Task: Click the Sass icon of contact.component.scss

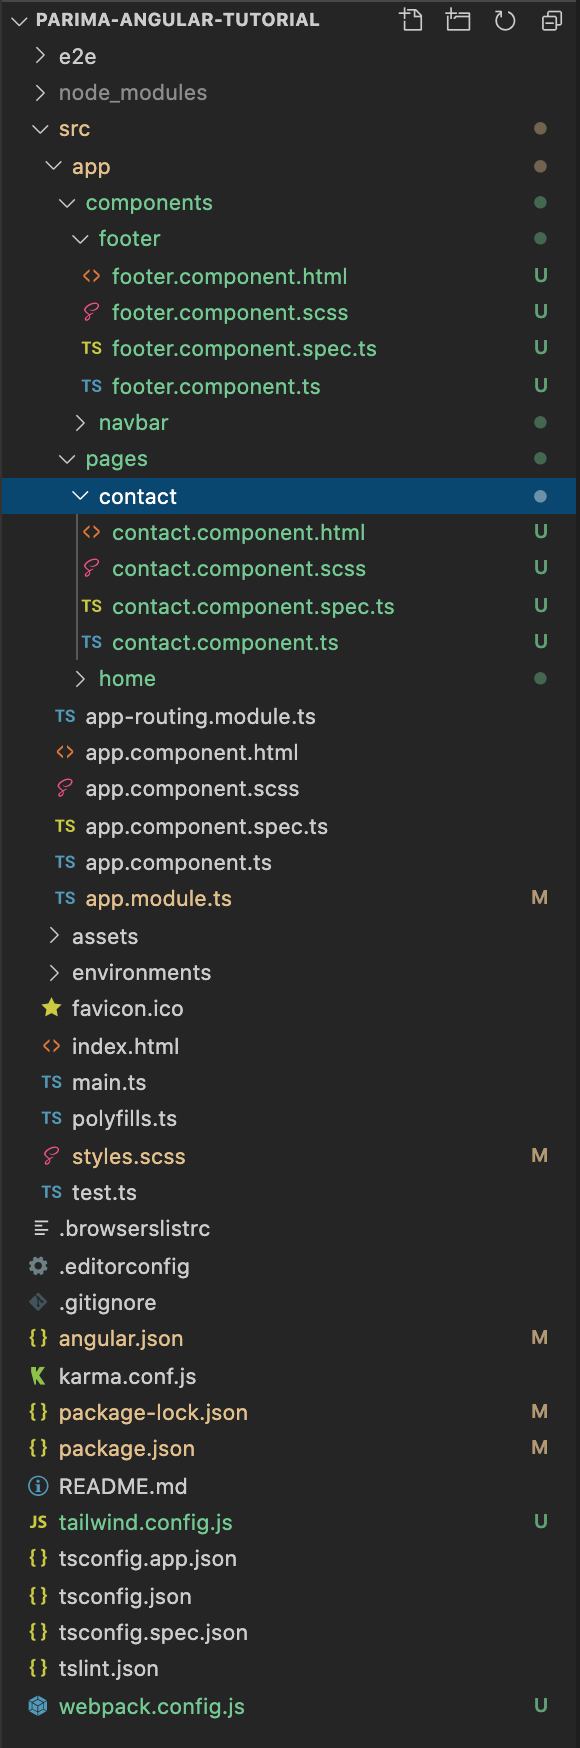Action: pos(91,568)
